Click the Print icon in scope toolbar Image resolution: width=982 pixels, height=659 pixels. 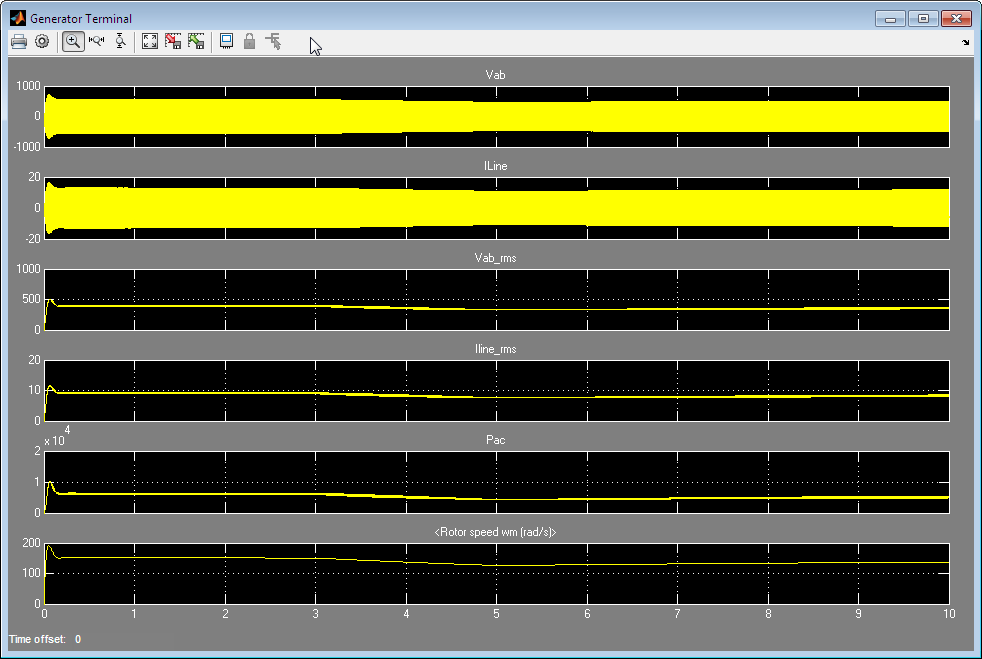pyautogui.click(x=18, y=41)
